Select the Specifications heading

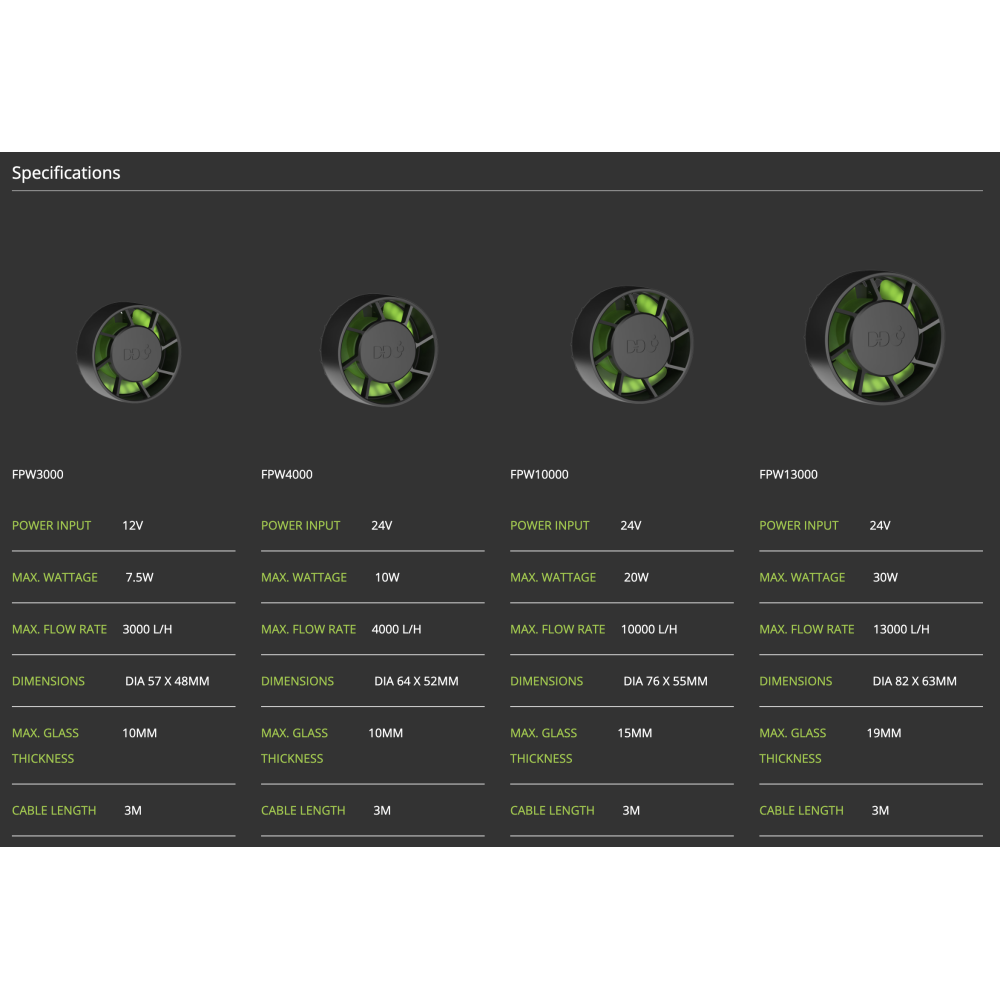[66, 173]
